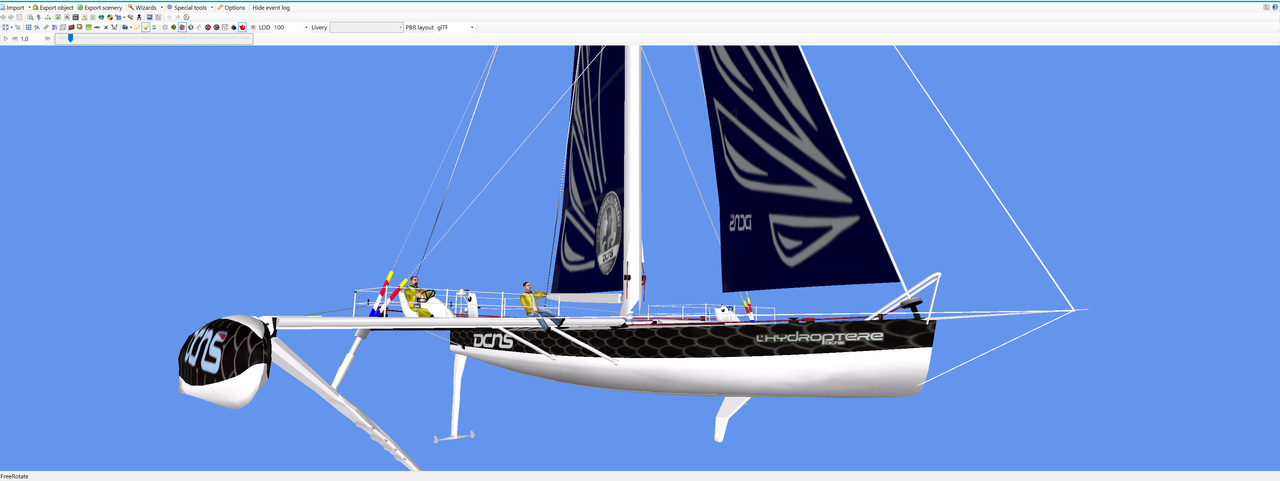Open the Import menu

click(x=13, y=7)
